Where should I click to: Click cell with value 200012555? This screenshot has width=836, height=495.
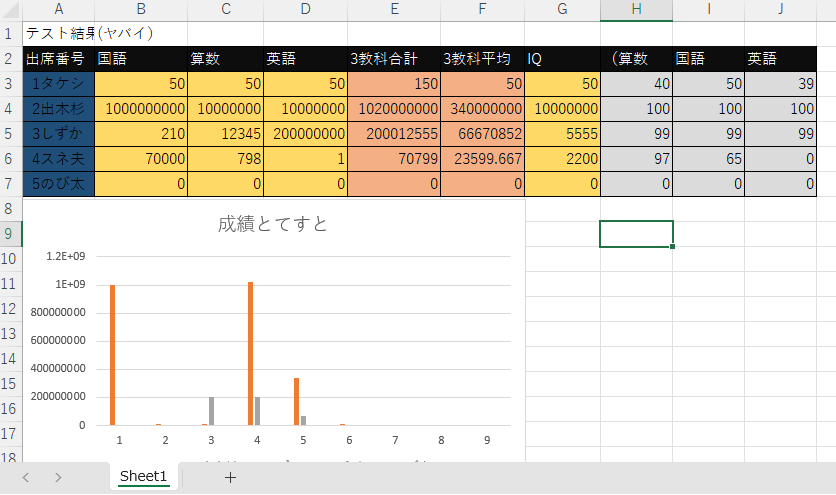pyautogui.click(x=394, y=134)
